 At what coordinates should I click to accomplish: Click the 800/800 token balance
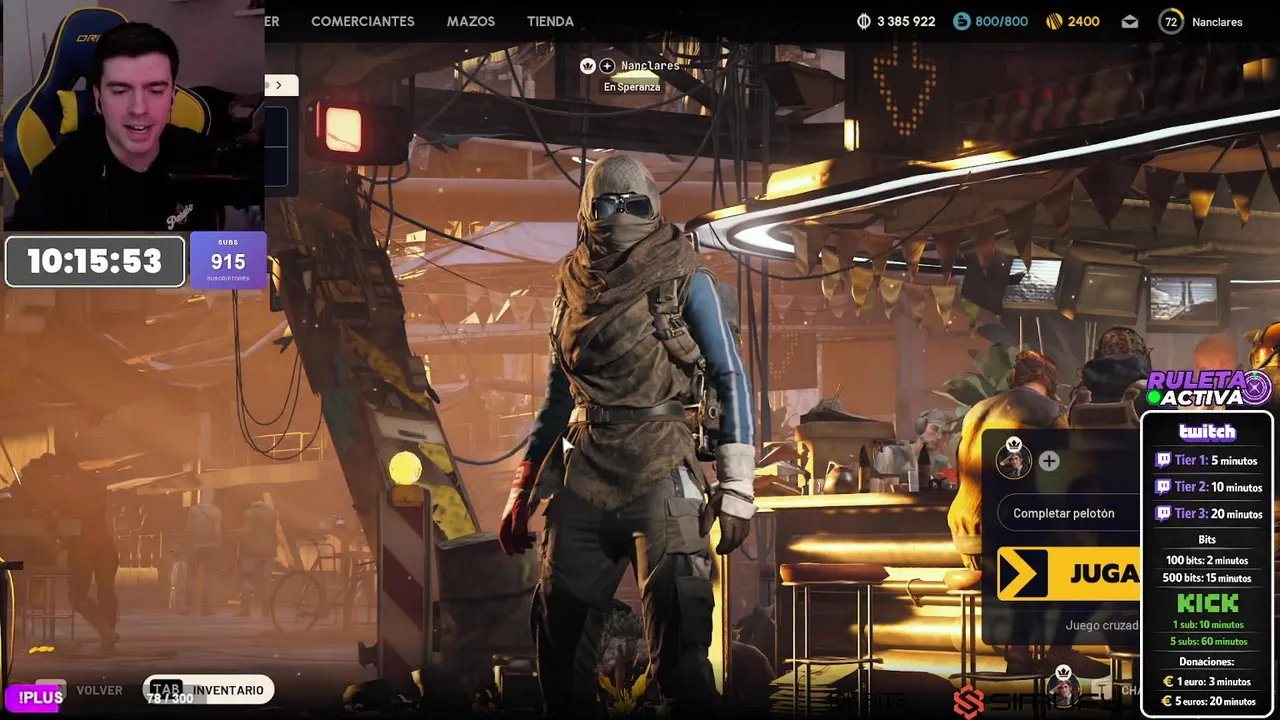click(1001, 21)
